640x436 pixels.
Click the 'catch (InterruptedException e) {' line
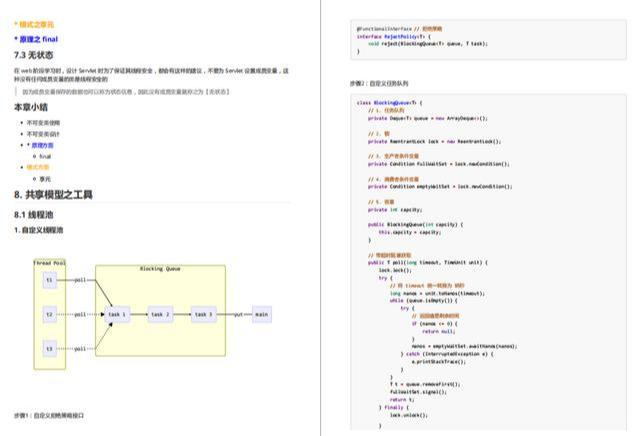[449, 354]
